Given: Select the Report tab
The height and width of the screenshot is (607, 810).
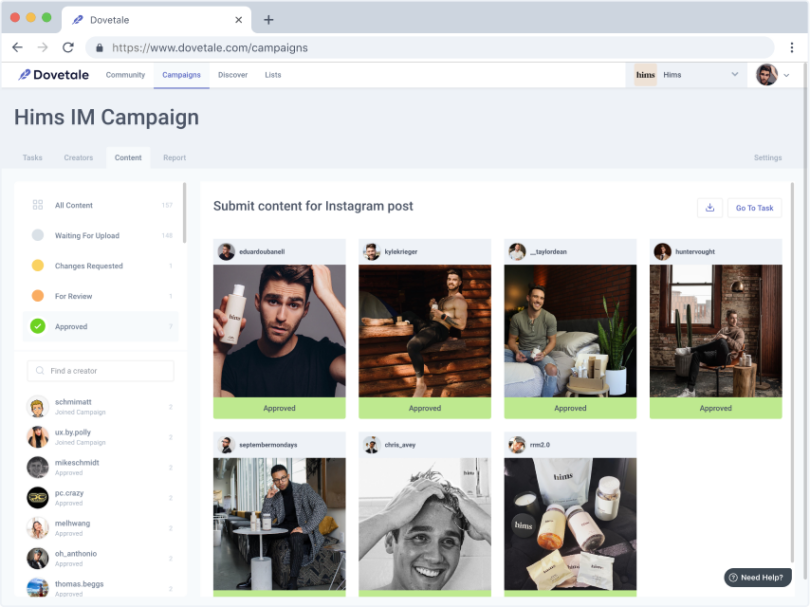Looking at the screenshot, I should 173,157.
